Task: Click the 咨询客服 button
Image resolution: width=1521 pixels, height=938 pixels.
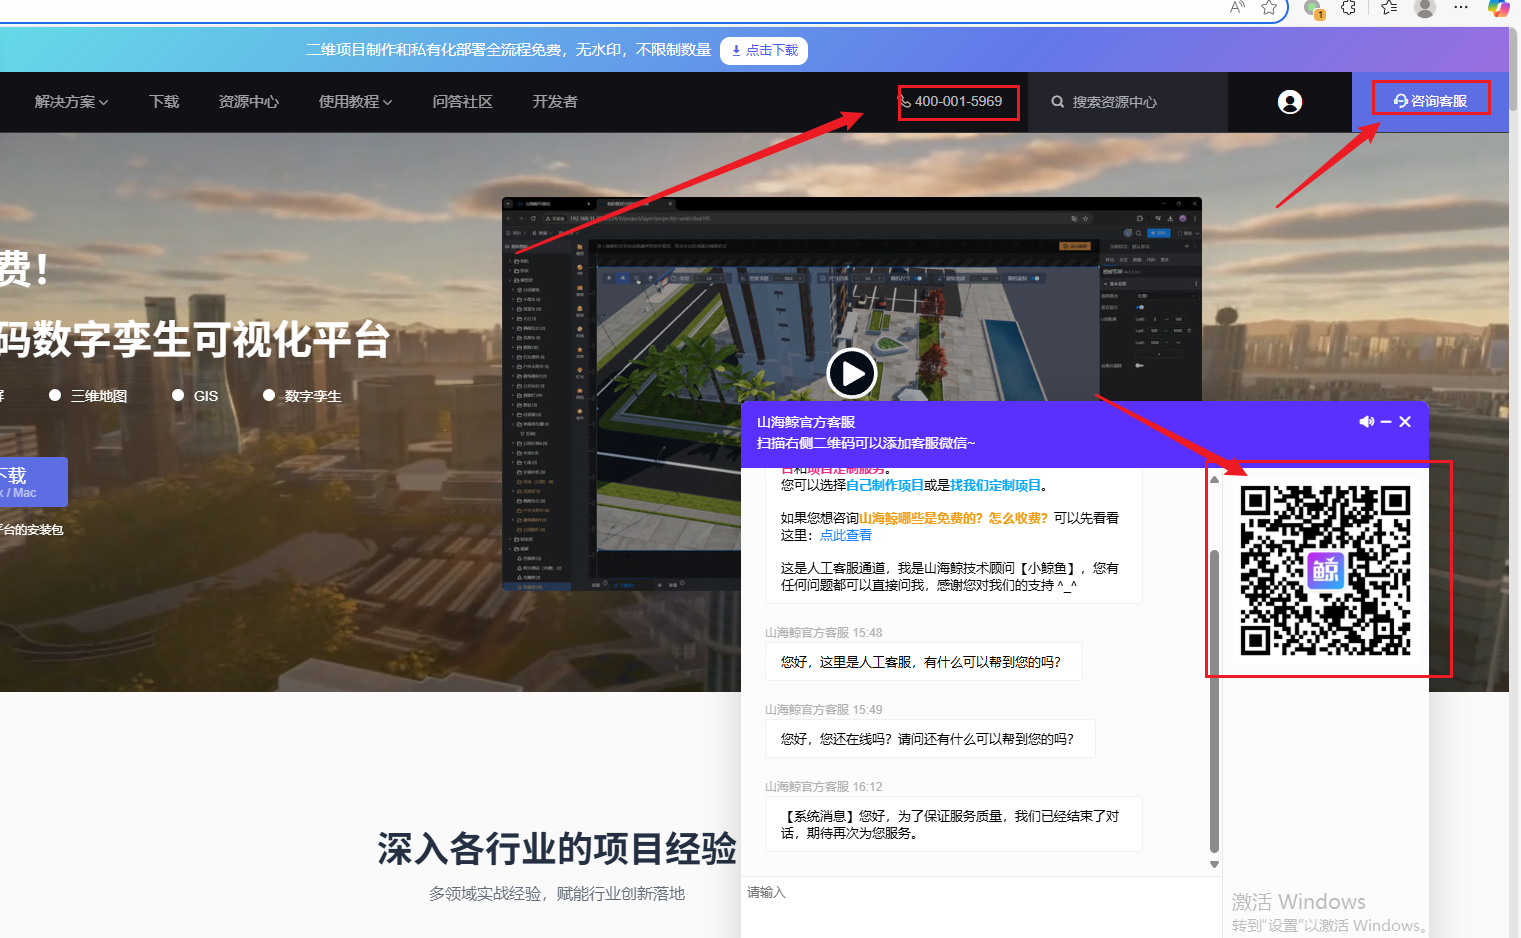Action: [x=1430, y=101]
